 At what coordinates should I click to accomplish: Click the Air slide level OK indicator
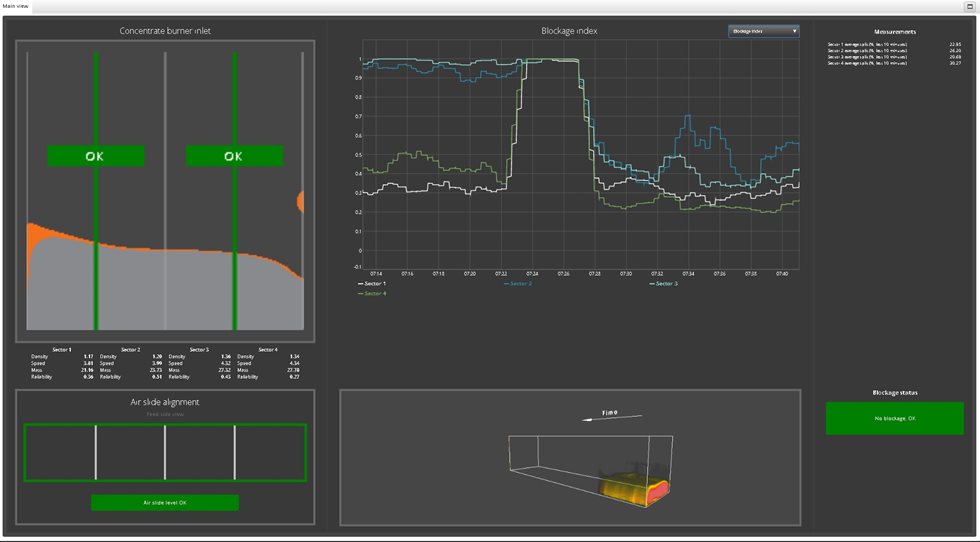coord(165,502)
